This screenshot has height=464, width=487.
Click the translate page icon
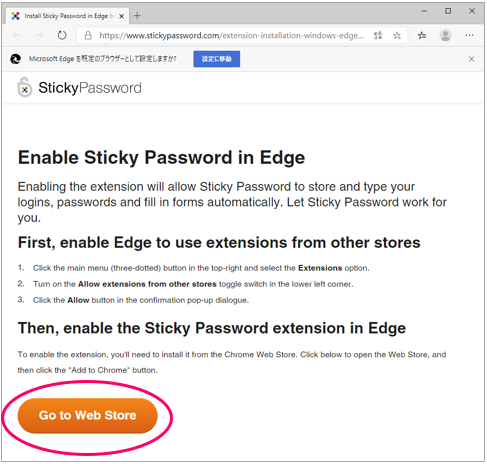pyautogui.click(x=378, y=35)
